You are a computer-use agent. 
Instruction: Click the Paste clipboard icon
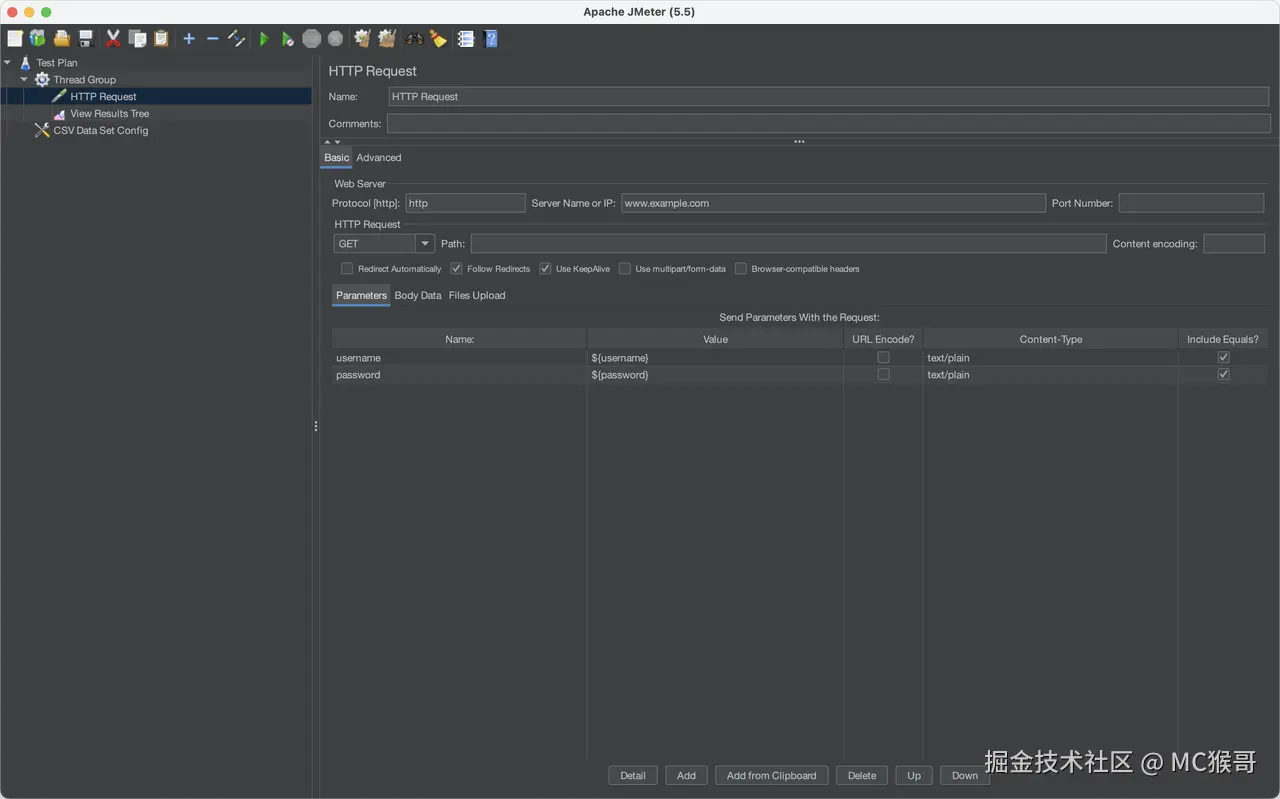pyautogui.click(x=161, y=39)
